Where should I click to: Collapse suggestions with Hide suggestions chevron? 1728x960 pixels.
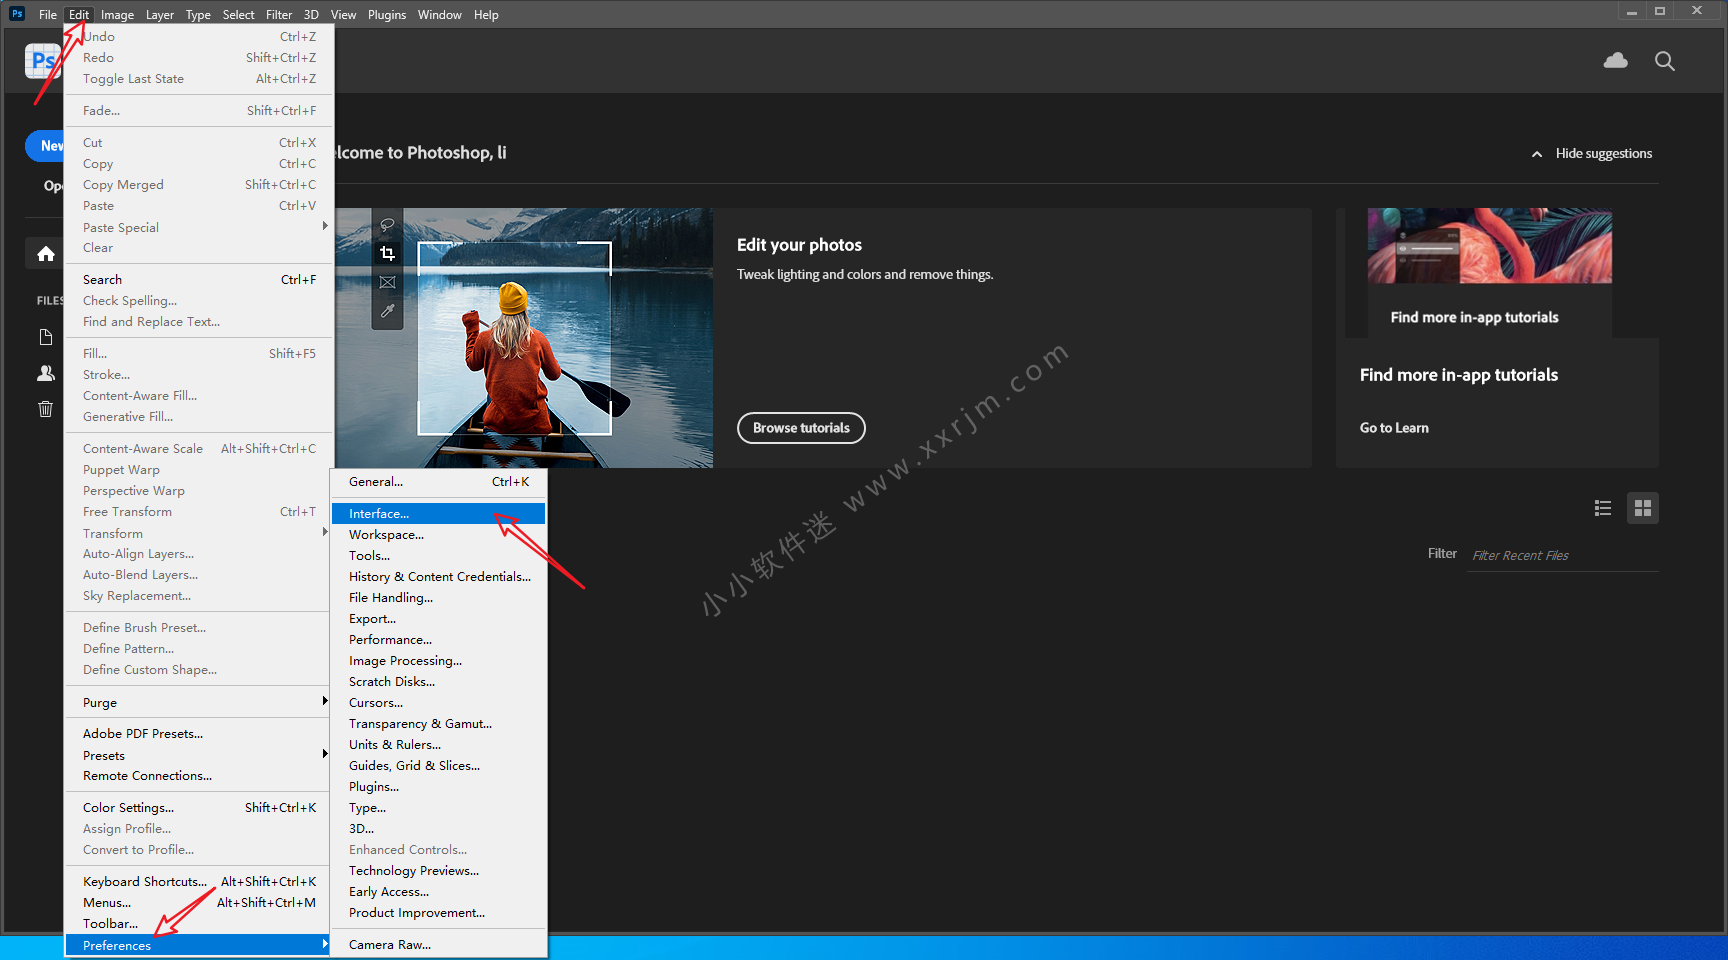pos(1537,154)
